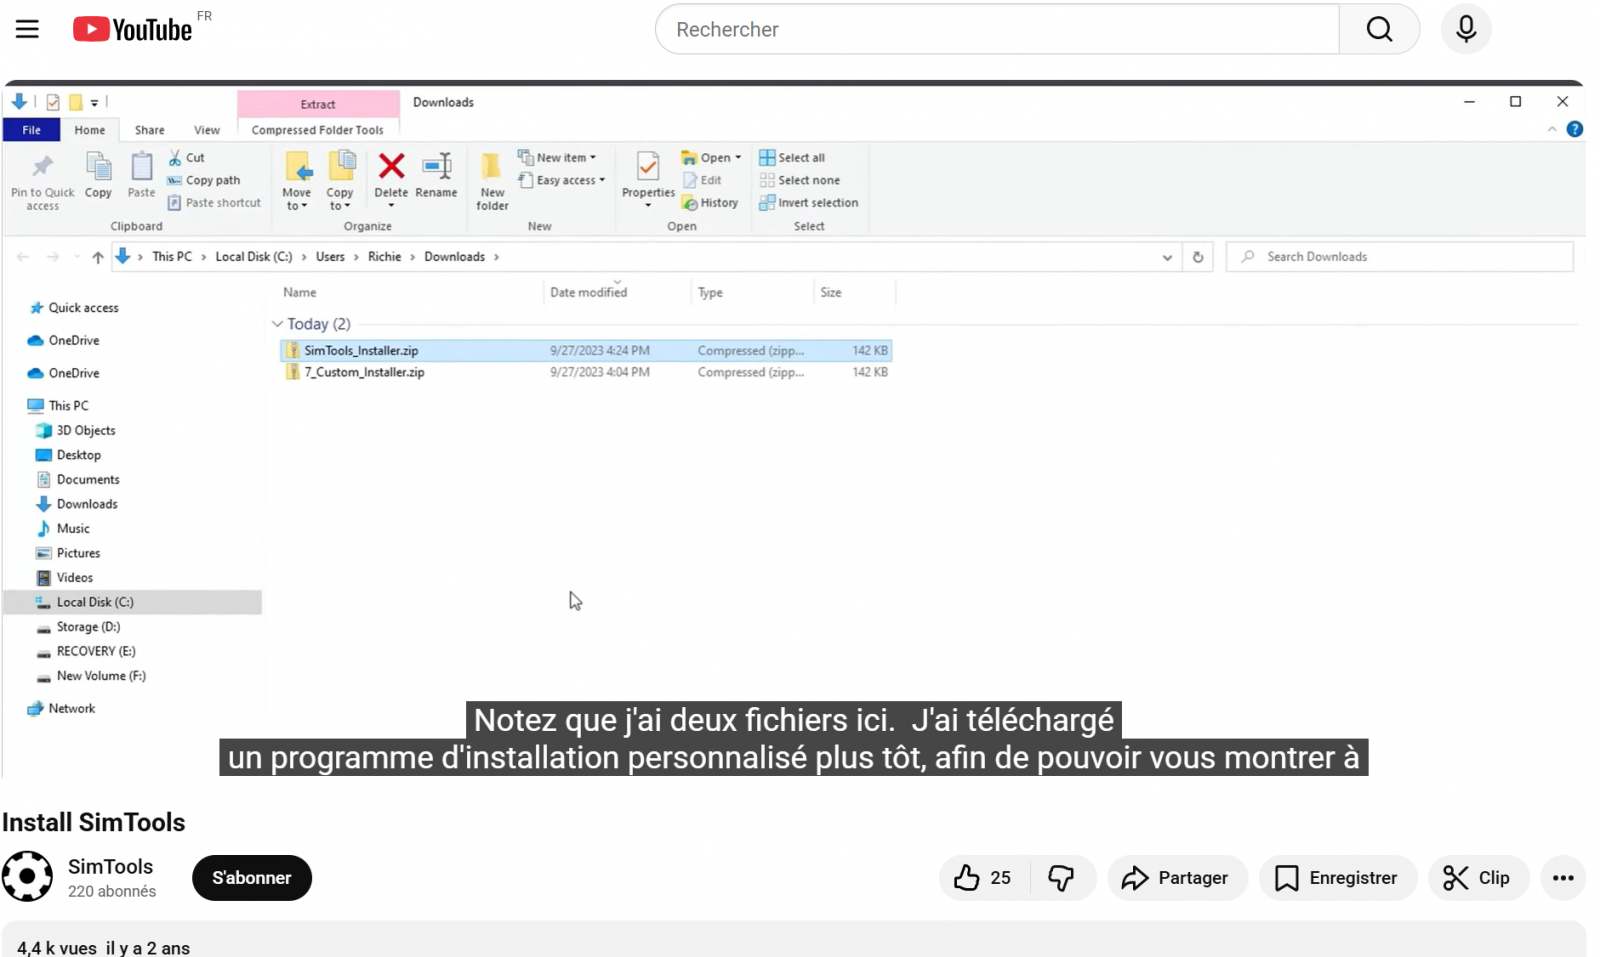Open the File tab in Explorer

[32, 130]
